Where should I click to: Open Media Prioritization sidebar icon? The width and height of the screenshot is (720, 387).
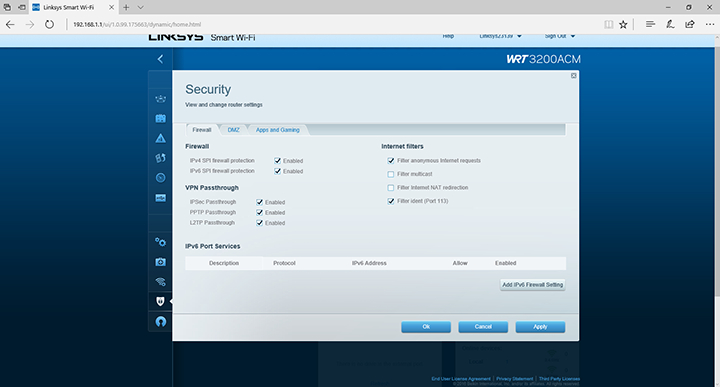click(160, 158)
